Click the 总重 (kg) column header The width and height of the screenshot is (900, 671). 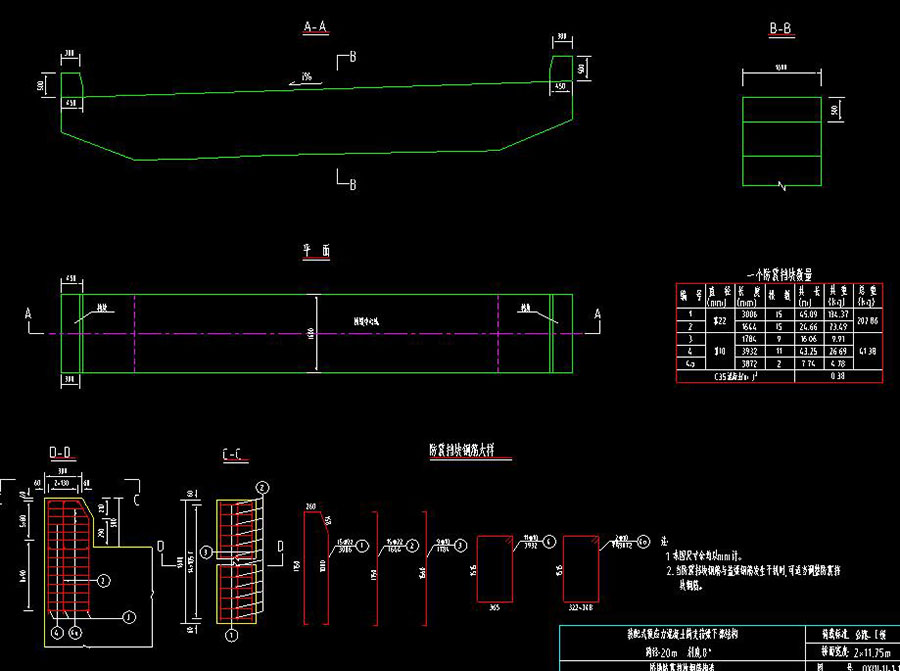pos(867,296)
